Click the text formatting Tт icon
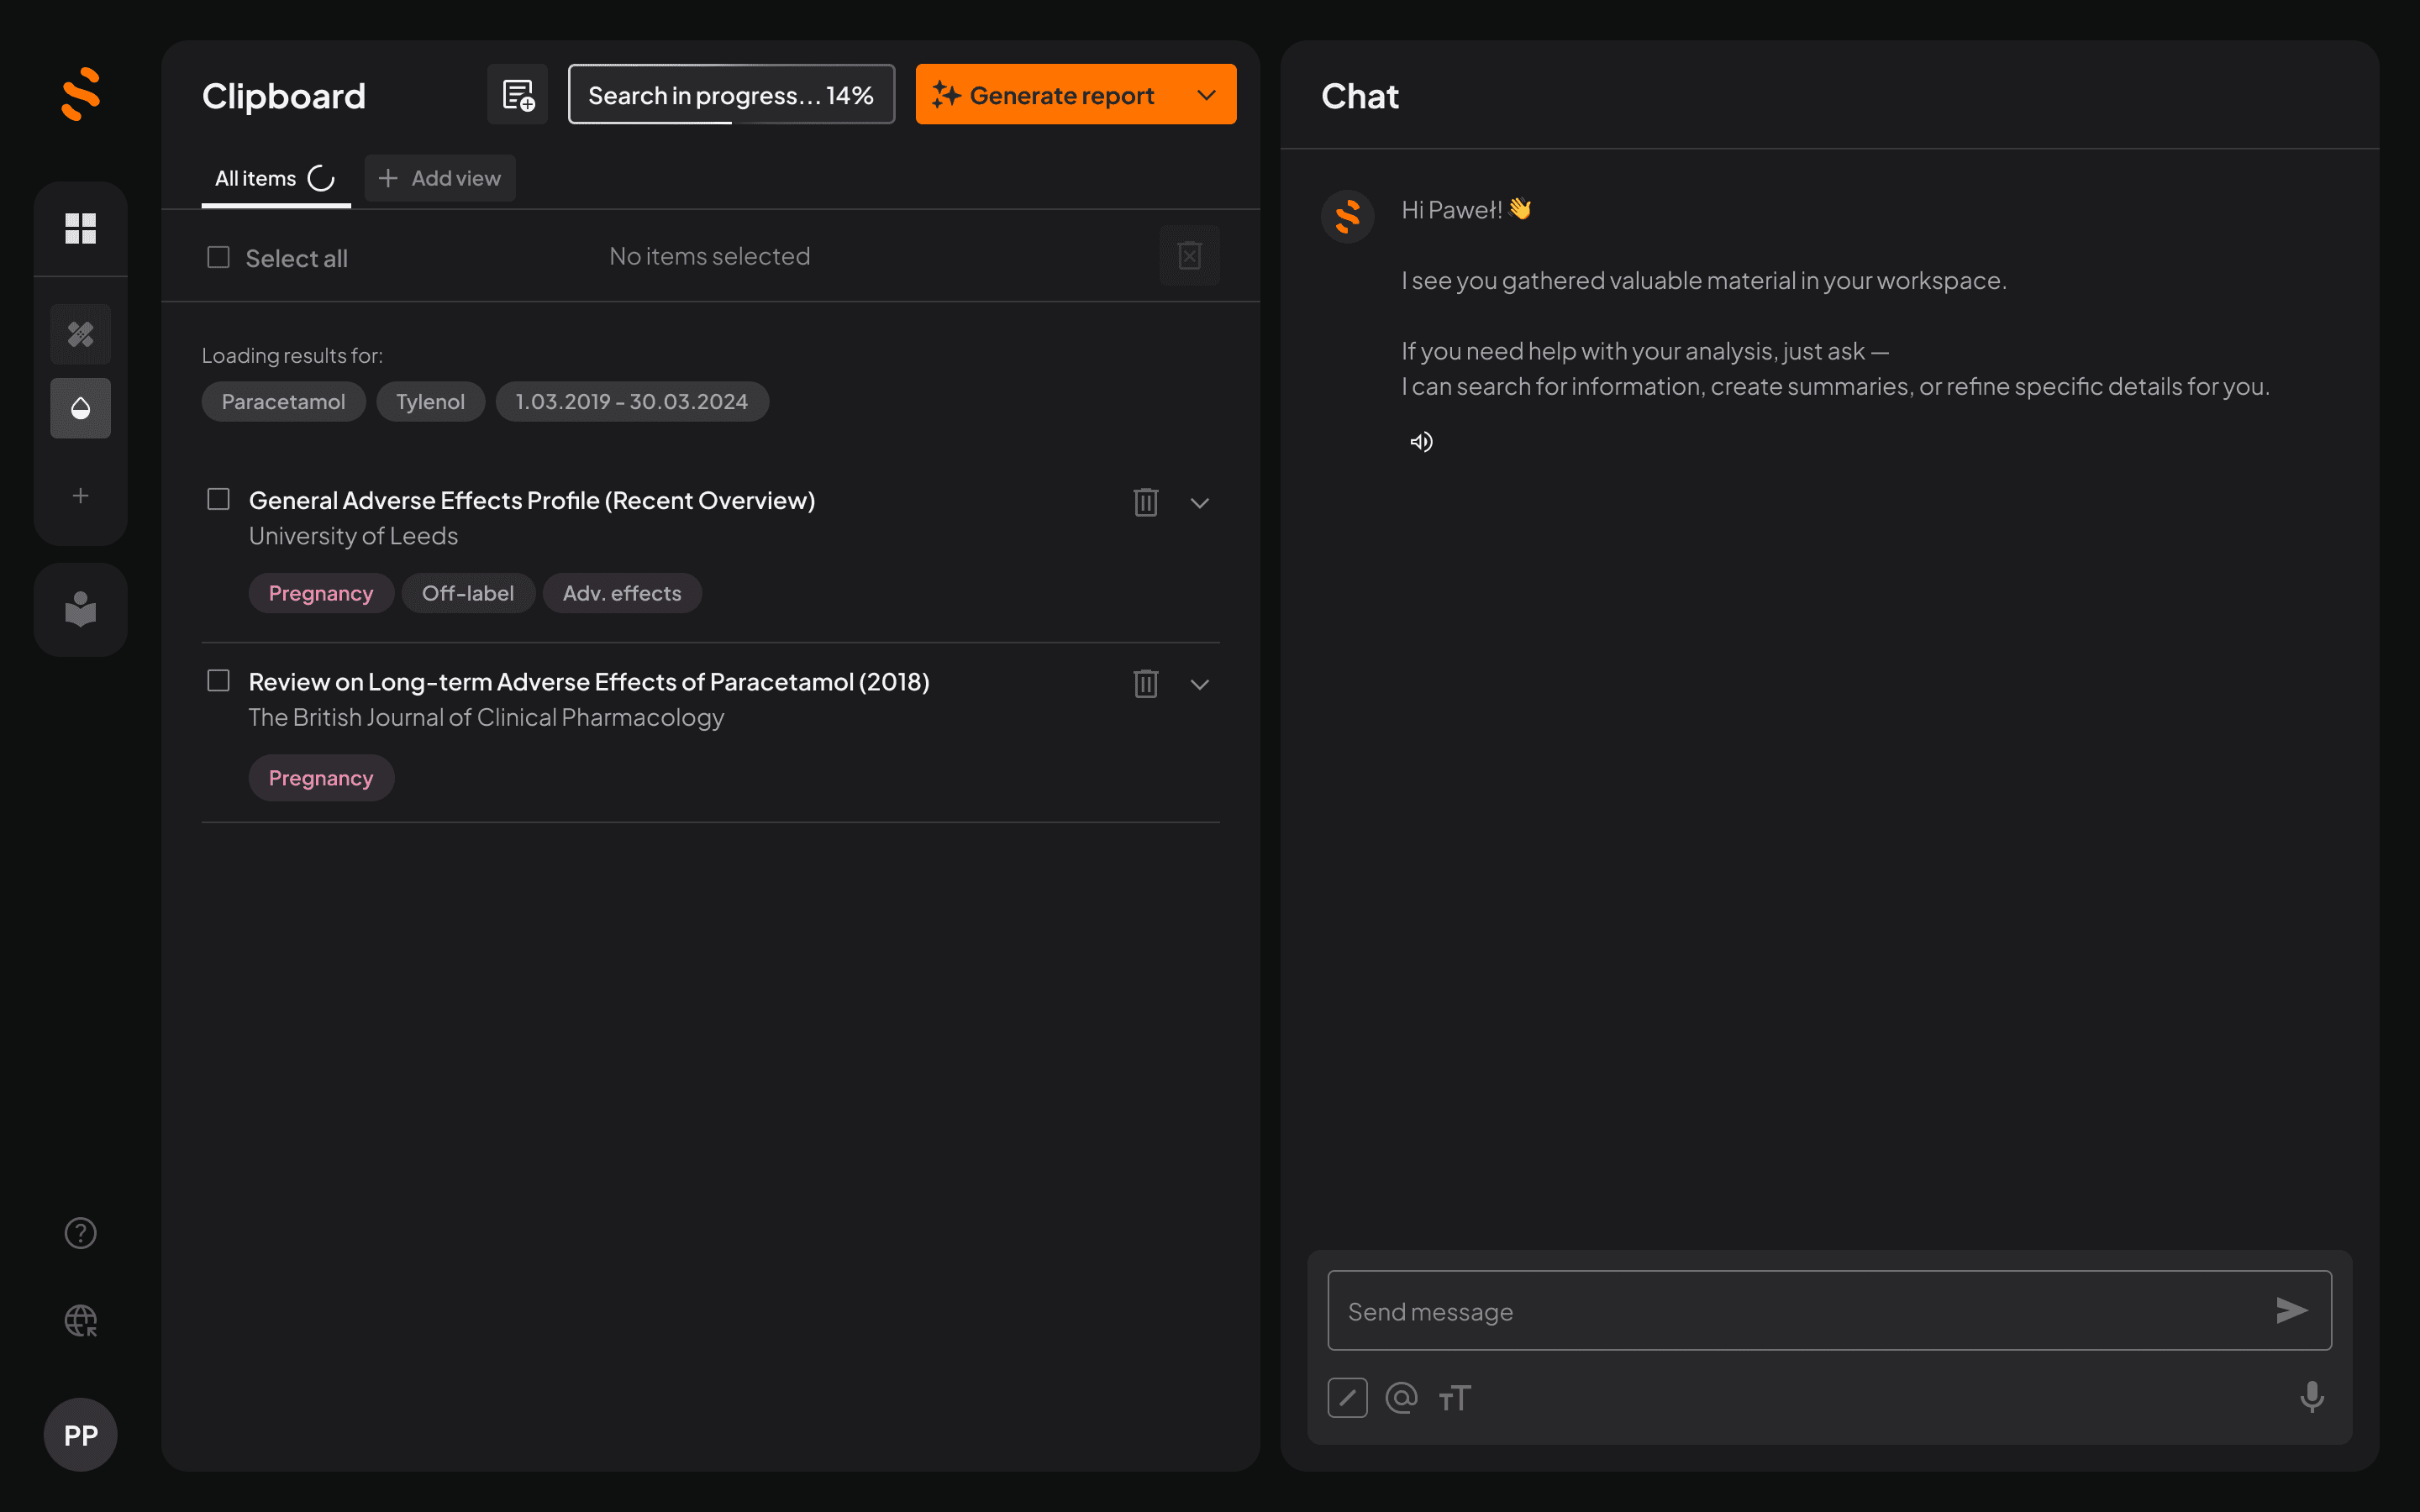The image size is (2420, 1512). pos(1455,1397)
